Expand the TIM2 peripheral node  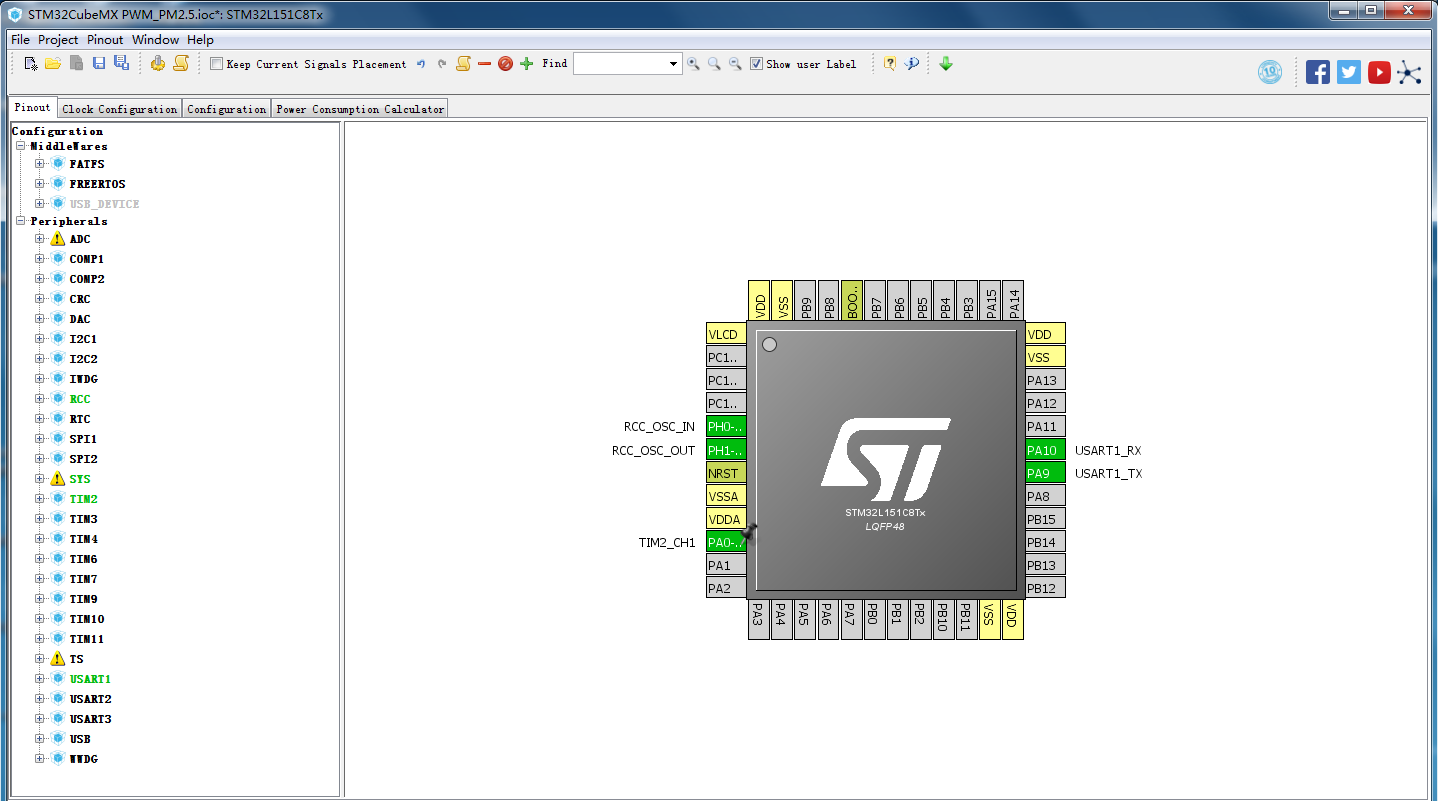[x=40, y=499]
